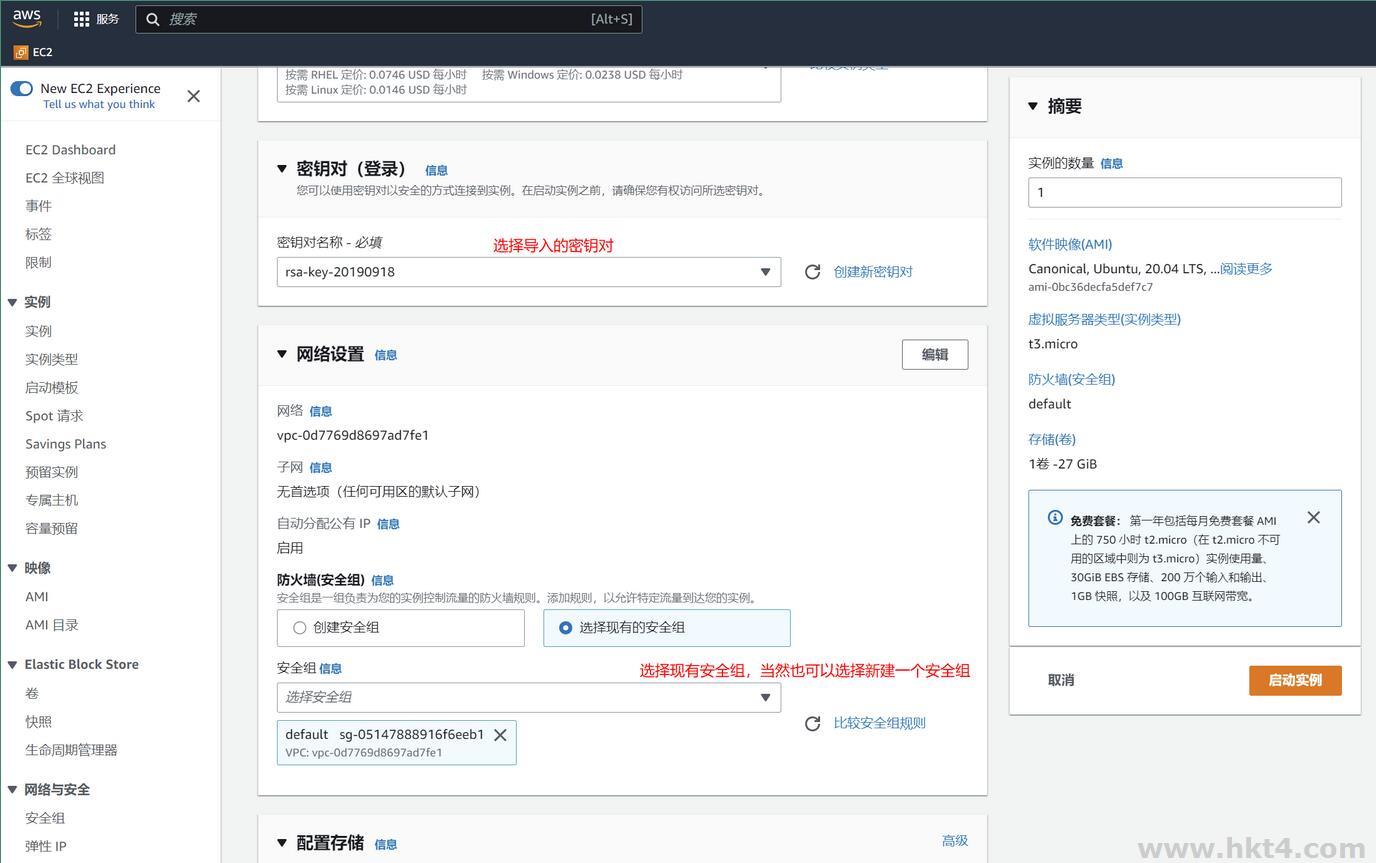Screen dimensions: 1376x863
Task: Select the 创建安全组 radio option
Action: (299, 628)
